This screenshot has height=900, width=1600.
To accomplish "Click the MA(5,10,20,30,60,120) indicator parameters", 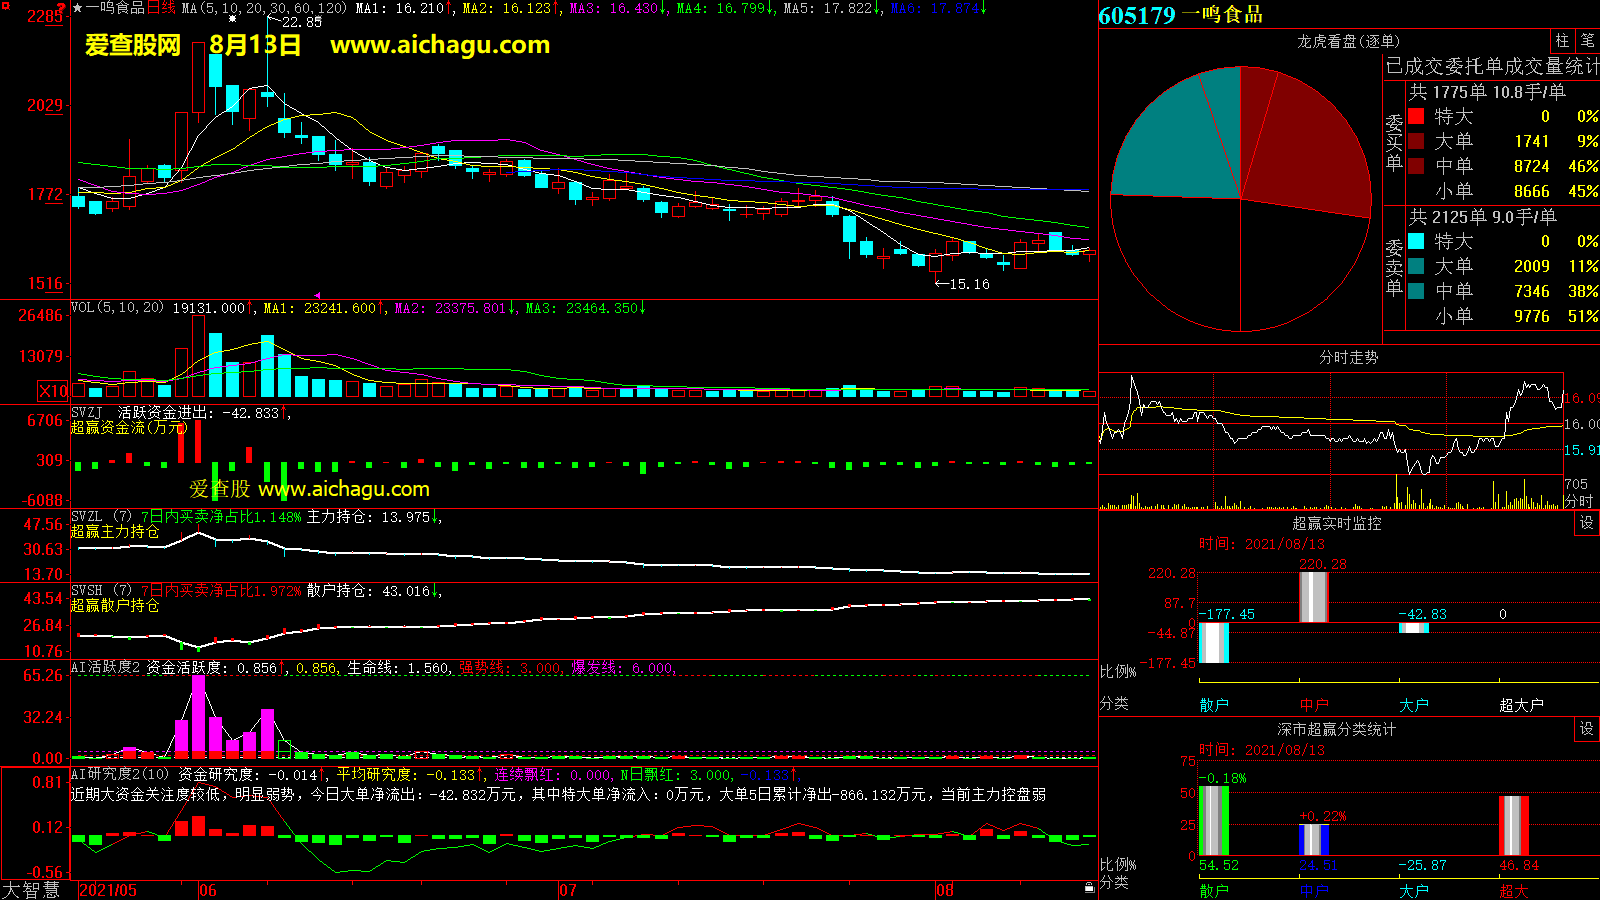I will click(x=264, y=8).
